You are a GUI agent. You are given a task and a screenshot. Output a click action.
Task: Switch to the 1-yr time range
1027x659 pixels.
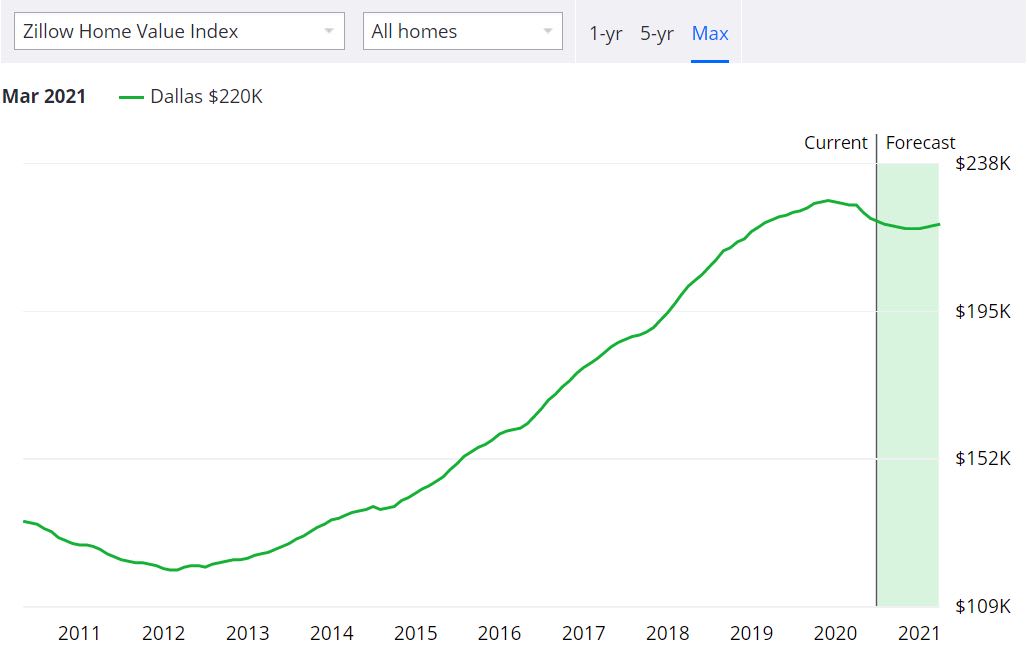pyautogui.click(x=605, y=33)
